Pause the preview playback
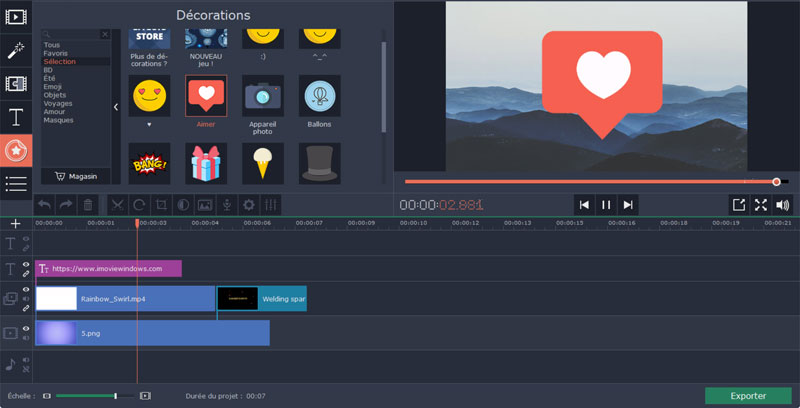Image resolution: width=800 pixels, height=408 pixels. [x=606, y=205]
